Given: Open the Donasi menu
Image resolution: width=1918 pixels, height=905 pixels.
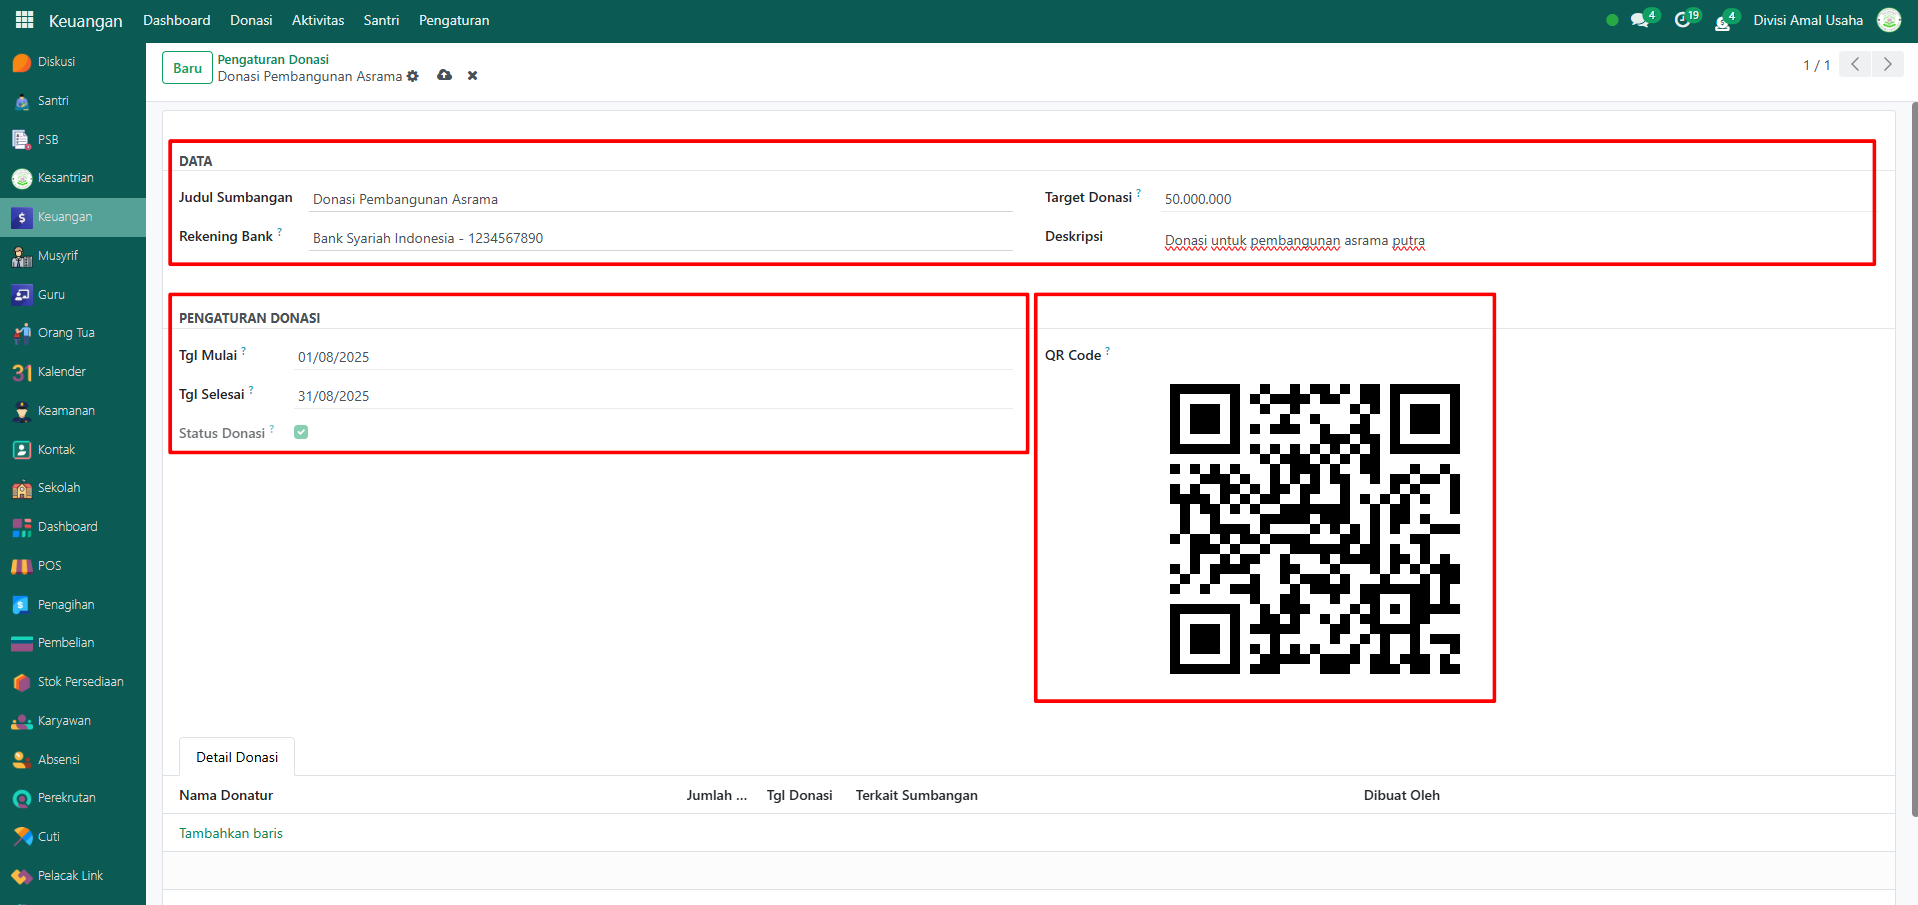Looking at the screenshot, I should 251,20.
